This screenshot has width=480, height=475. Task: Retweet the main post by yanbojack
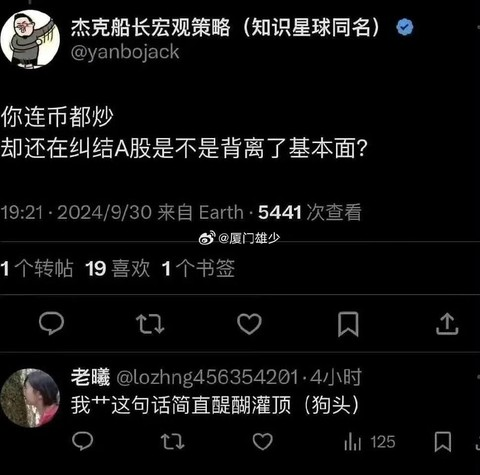[x=150, y=324]
